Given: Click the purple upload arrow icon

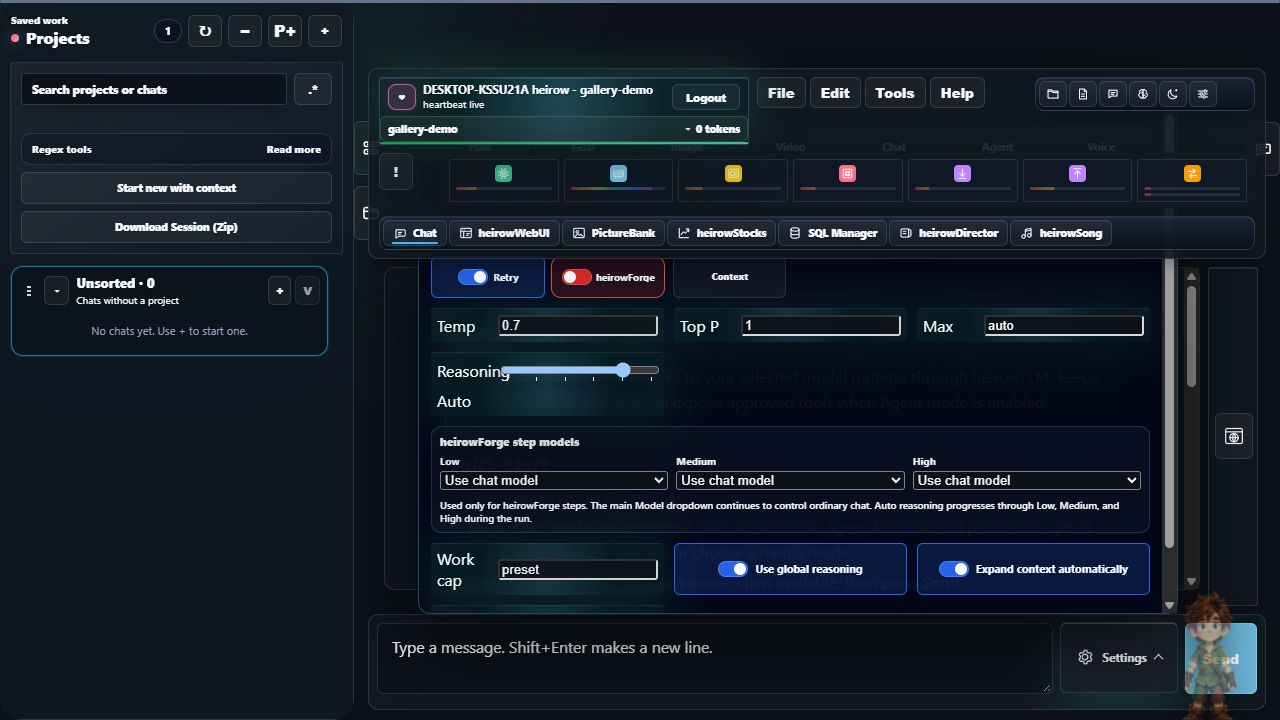Looking at the screenshot, I should pos(1077,173).
